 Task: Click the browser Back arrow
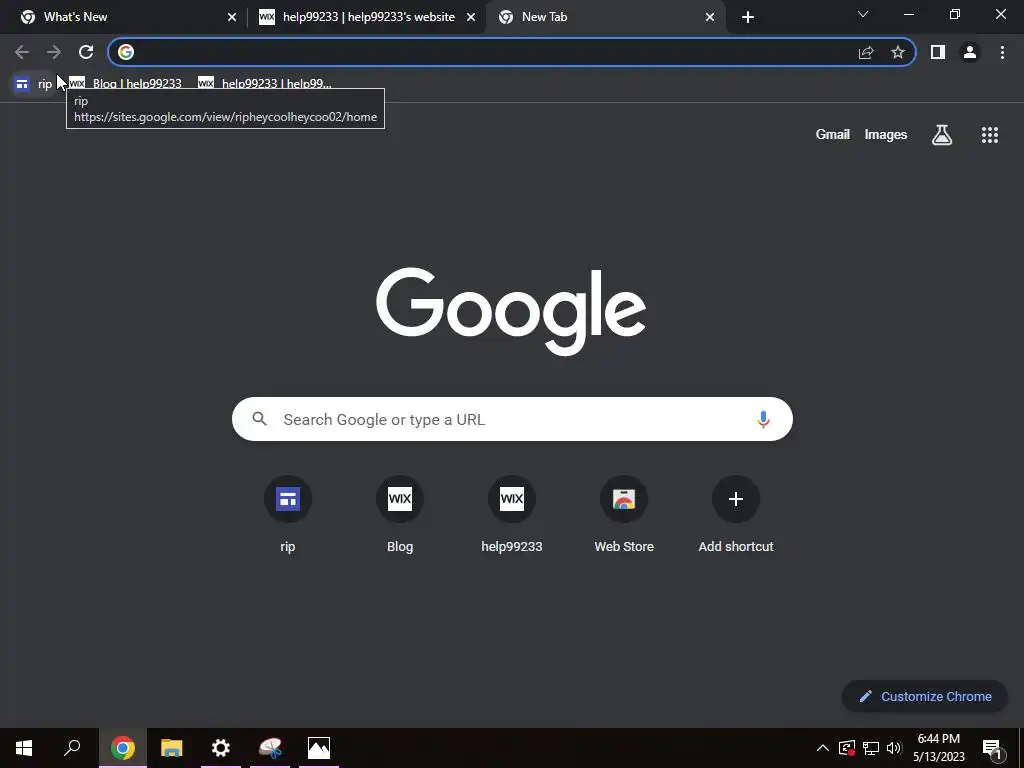click(22, 52)
